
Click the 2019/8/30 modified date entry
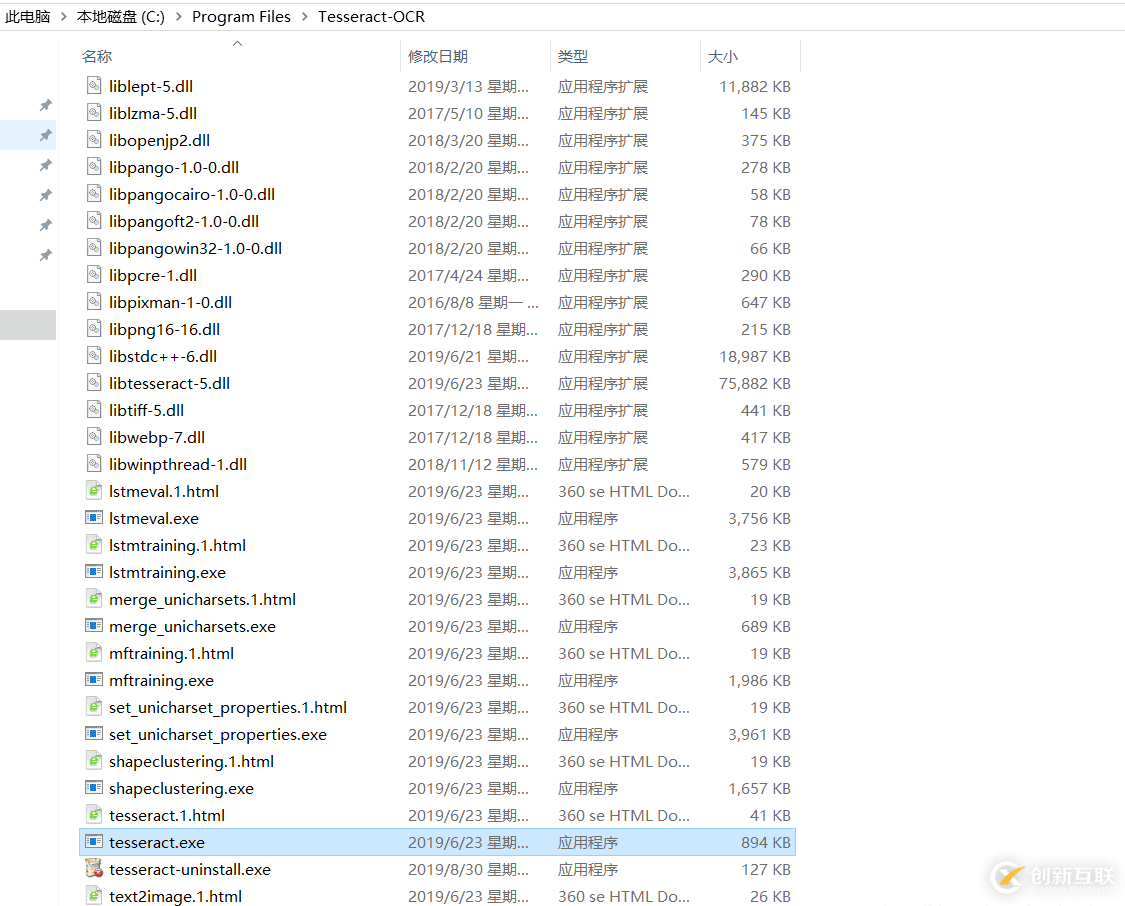pyautogui.click(x=468, y=869)
